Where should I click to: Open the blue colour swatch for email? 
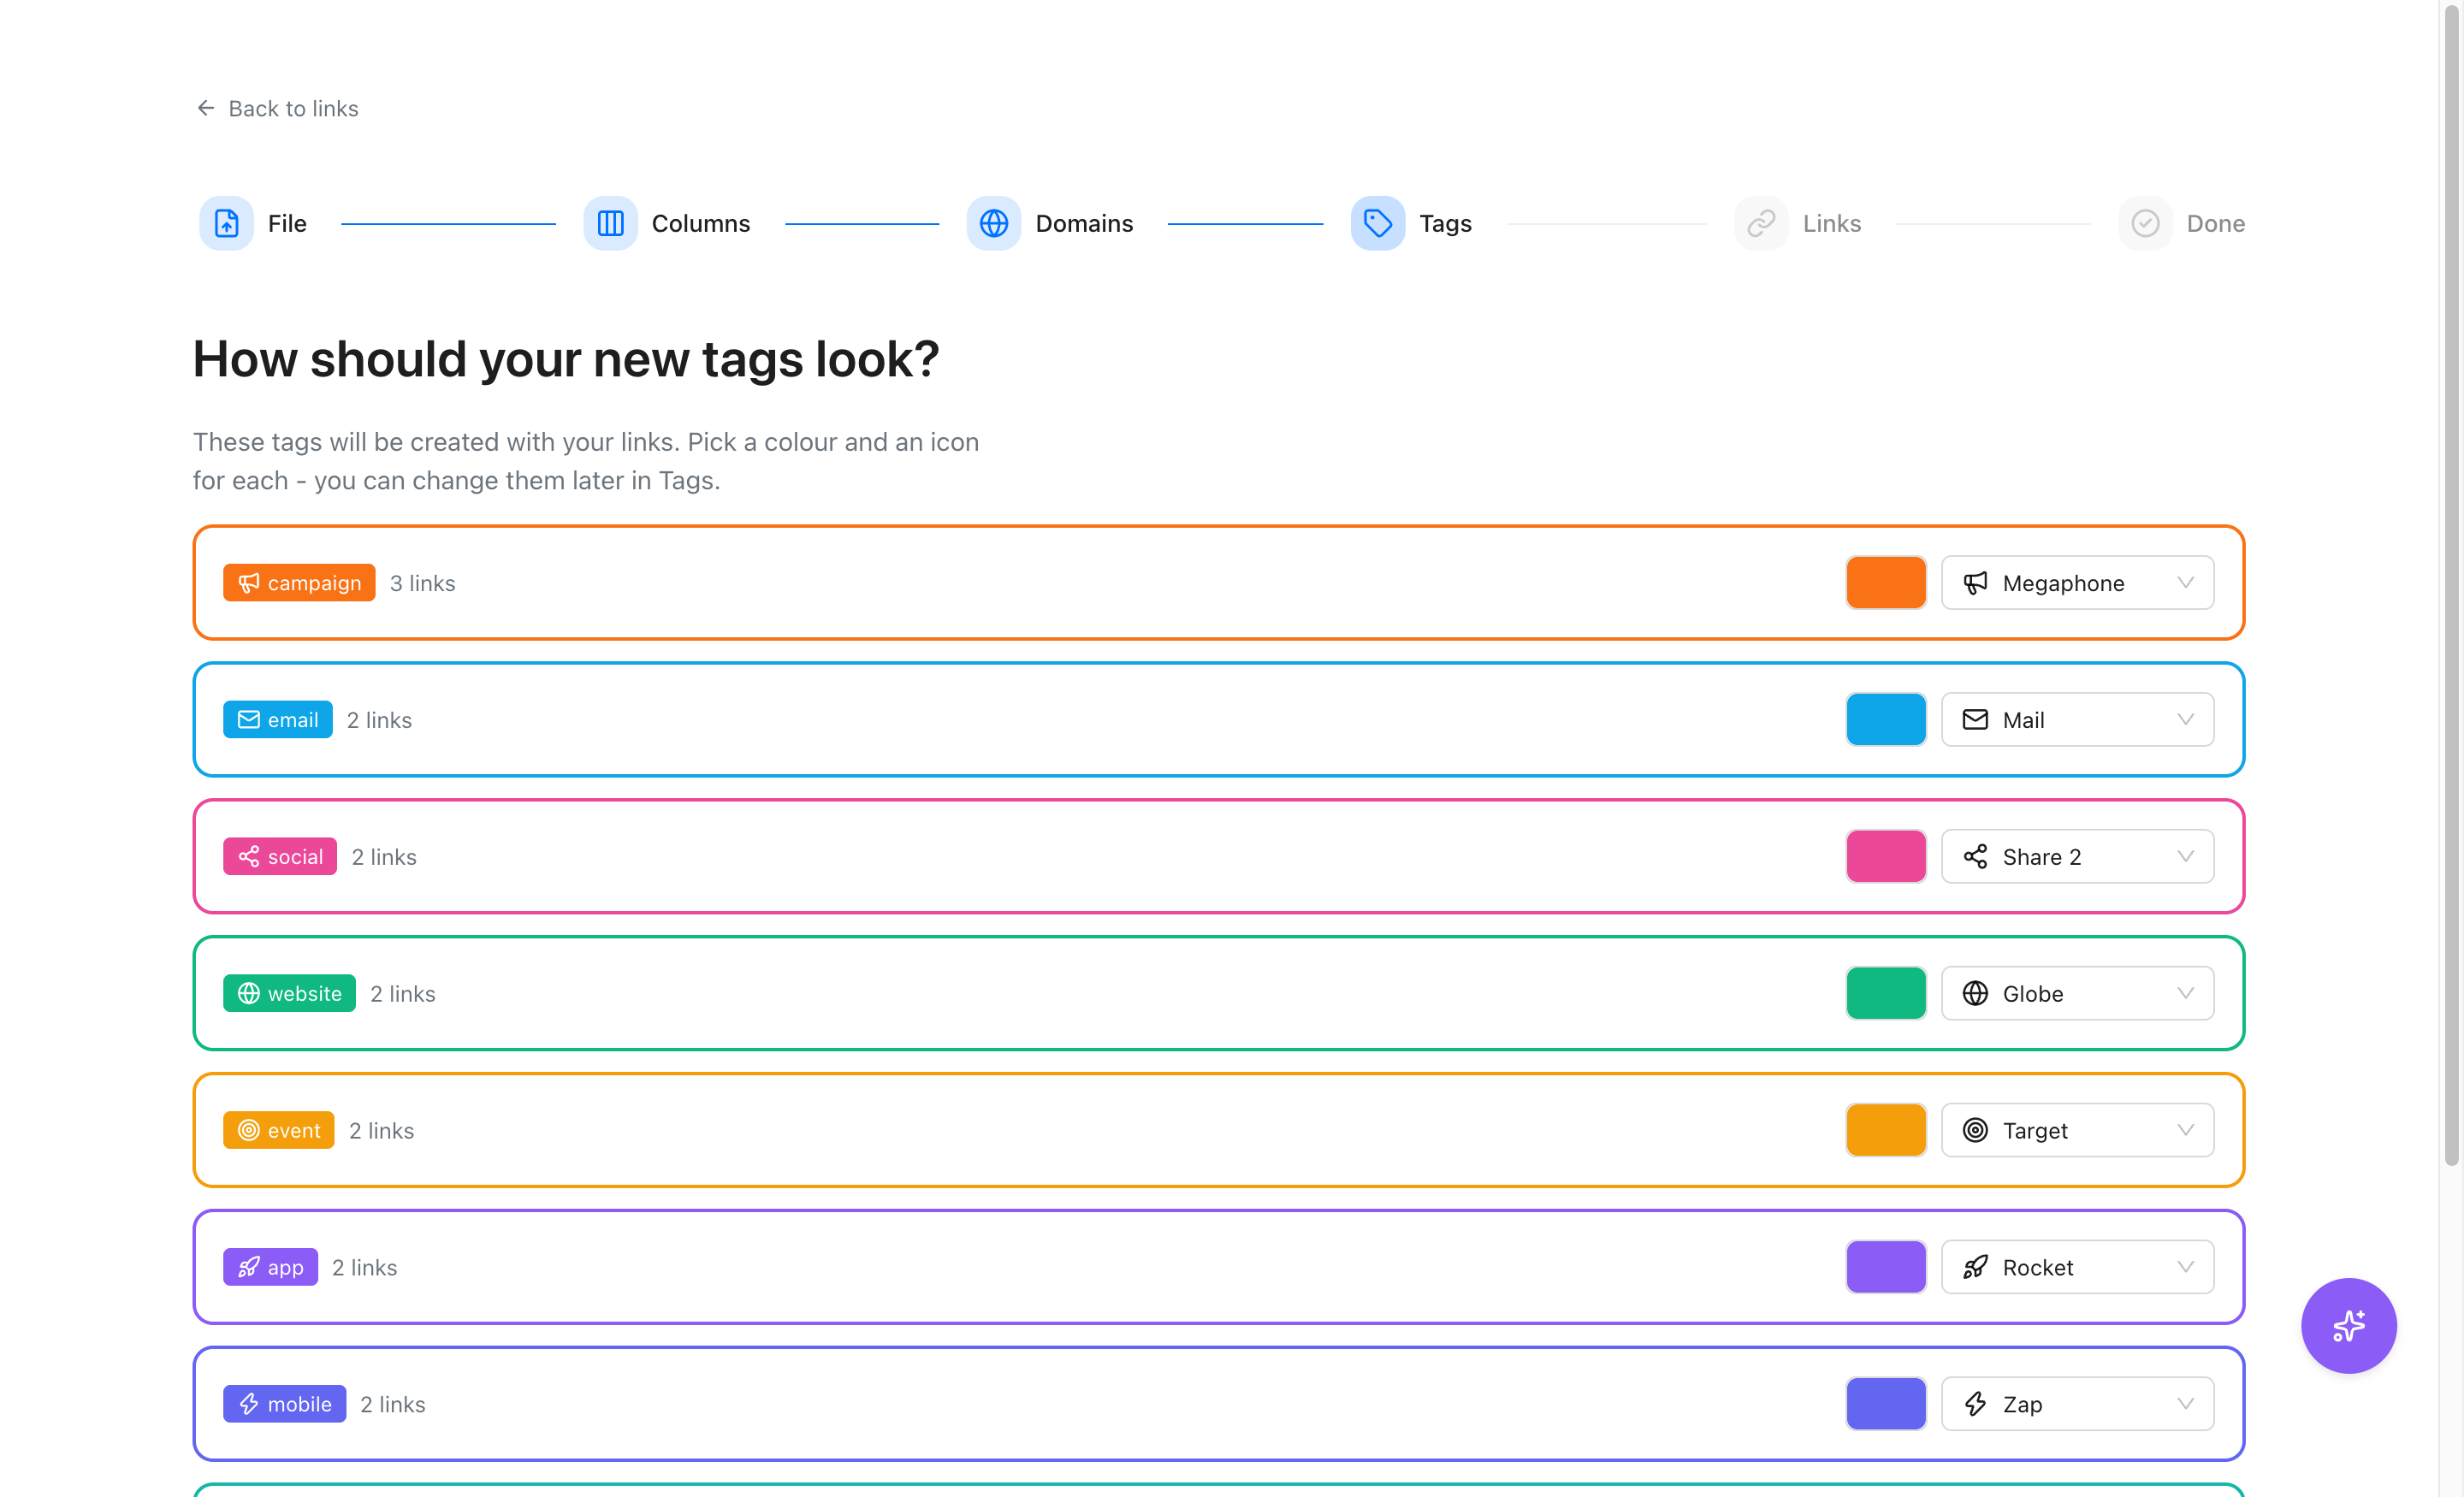(1886, 720)
